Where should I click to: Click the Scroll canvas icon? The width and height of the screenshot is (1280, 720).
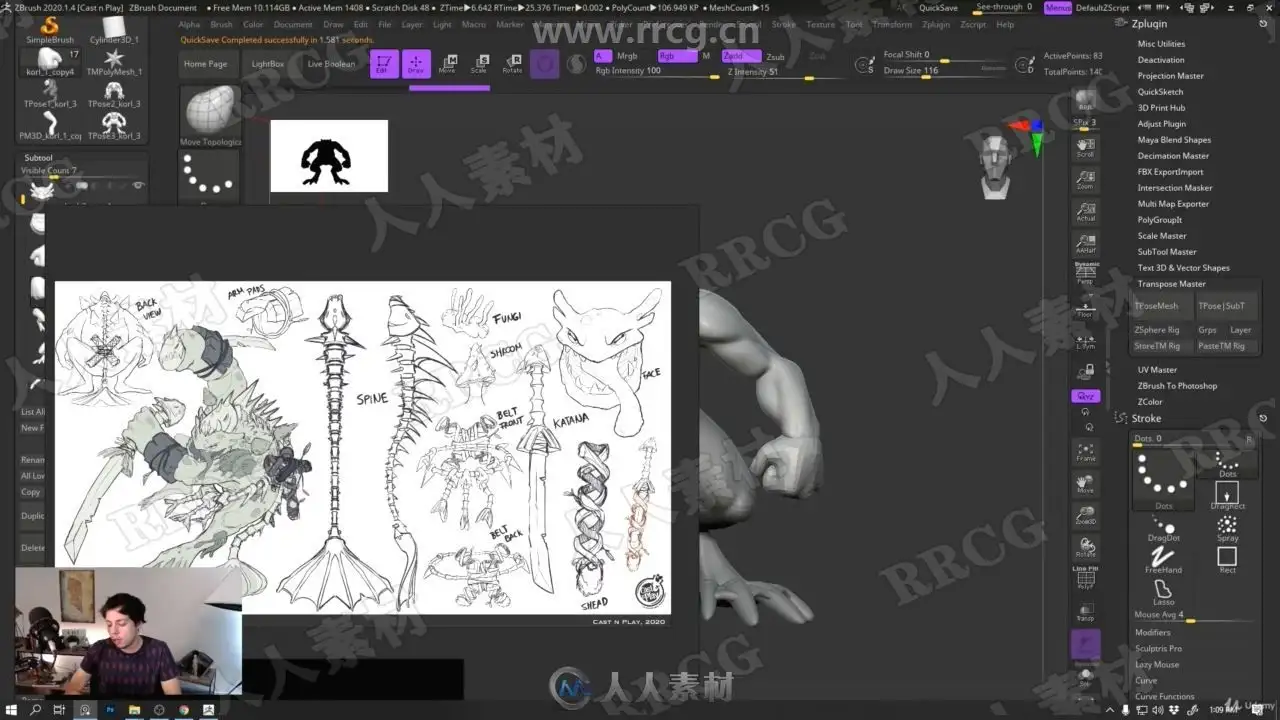click(x=1085, y=148)
